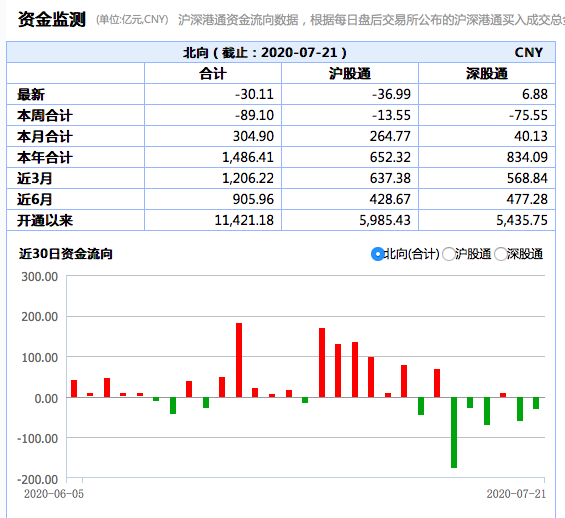Click the 2020-06-05 axis date label
This screenshot has height=518, width=565.
click(54, 494)
